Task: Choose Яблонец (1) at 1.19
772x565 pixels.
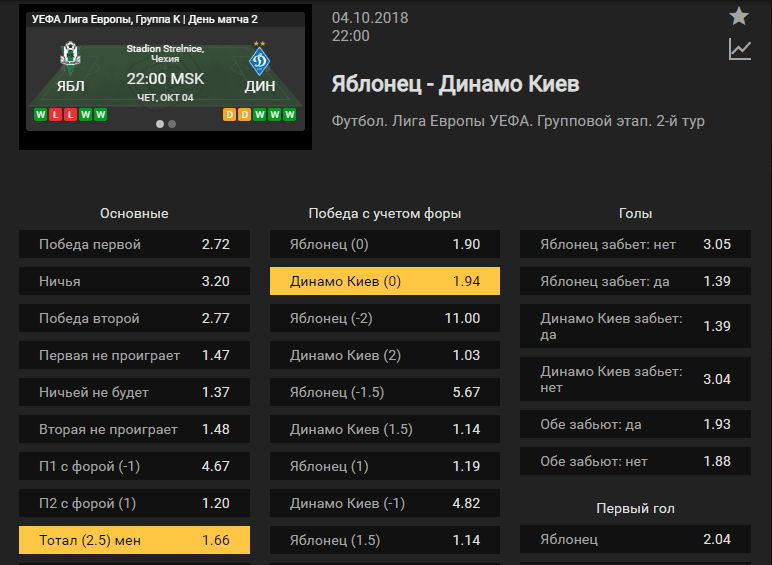Action: click(x=385, y=466)
